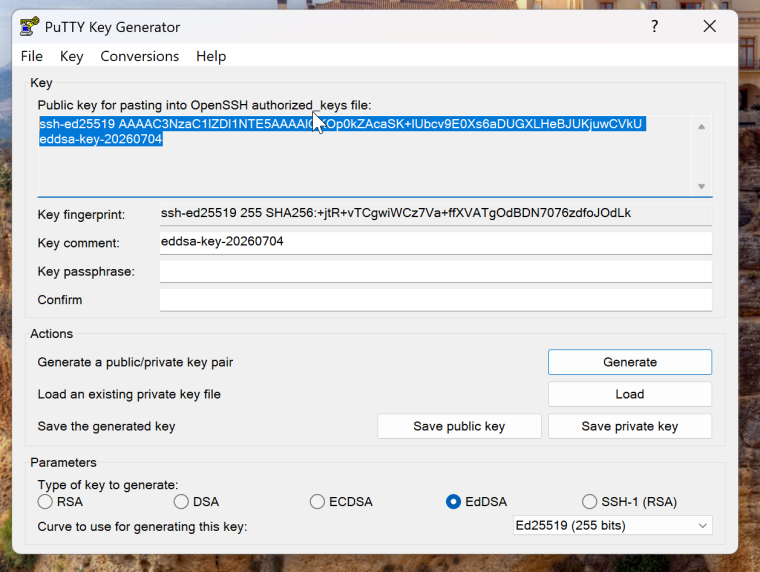This screenshot has width=760, height=572.
Task: Click the highlighted ssh-ed25519 public key text
Action: (x=340, y=124)
